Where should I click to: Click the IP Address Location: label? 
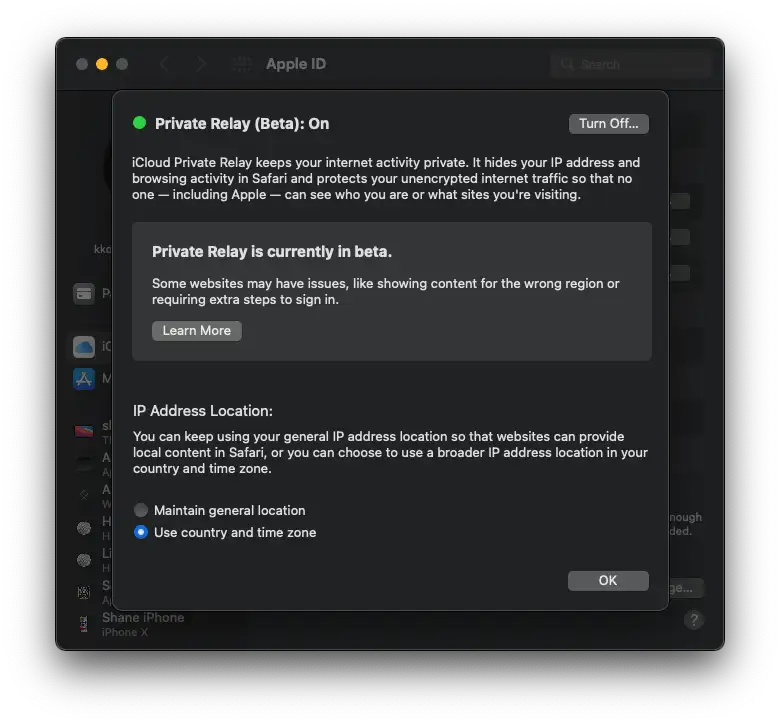202,411
